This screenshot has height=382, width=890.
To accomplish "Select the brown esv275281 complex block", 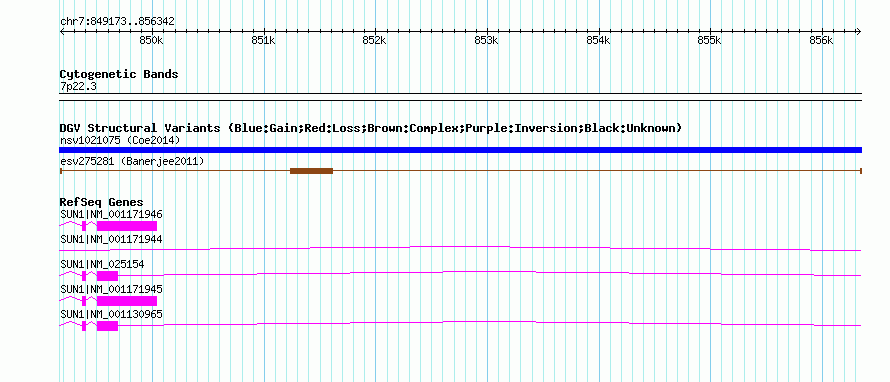I will [311, 170].
